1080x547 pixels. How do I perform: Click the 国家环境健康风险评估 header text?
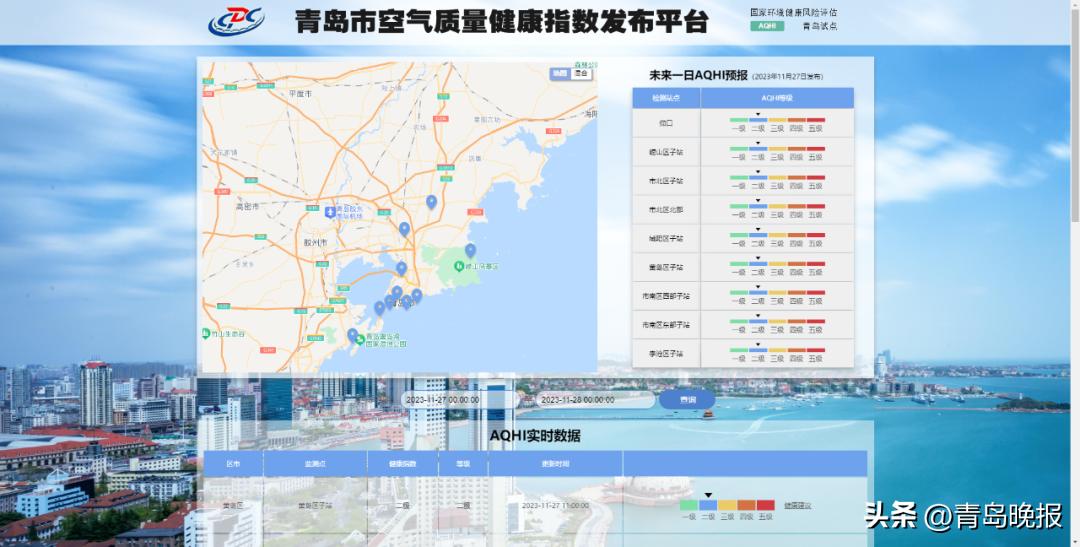tap(793, 12)
